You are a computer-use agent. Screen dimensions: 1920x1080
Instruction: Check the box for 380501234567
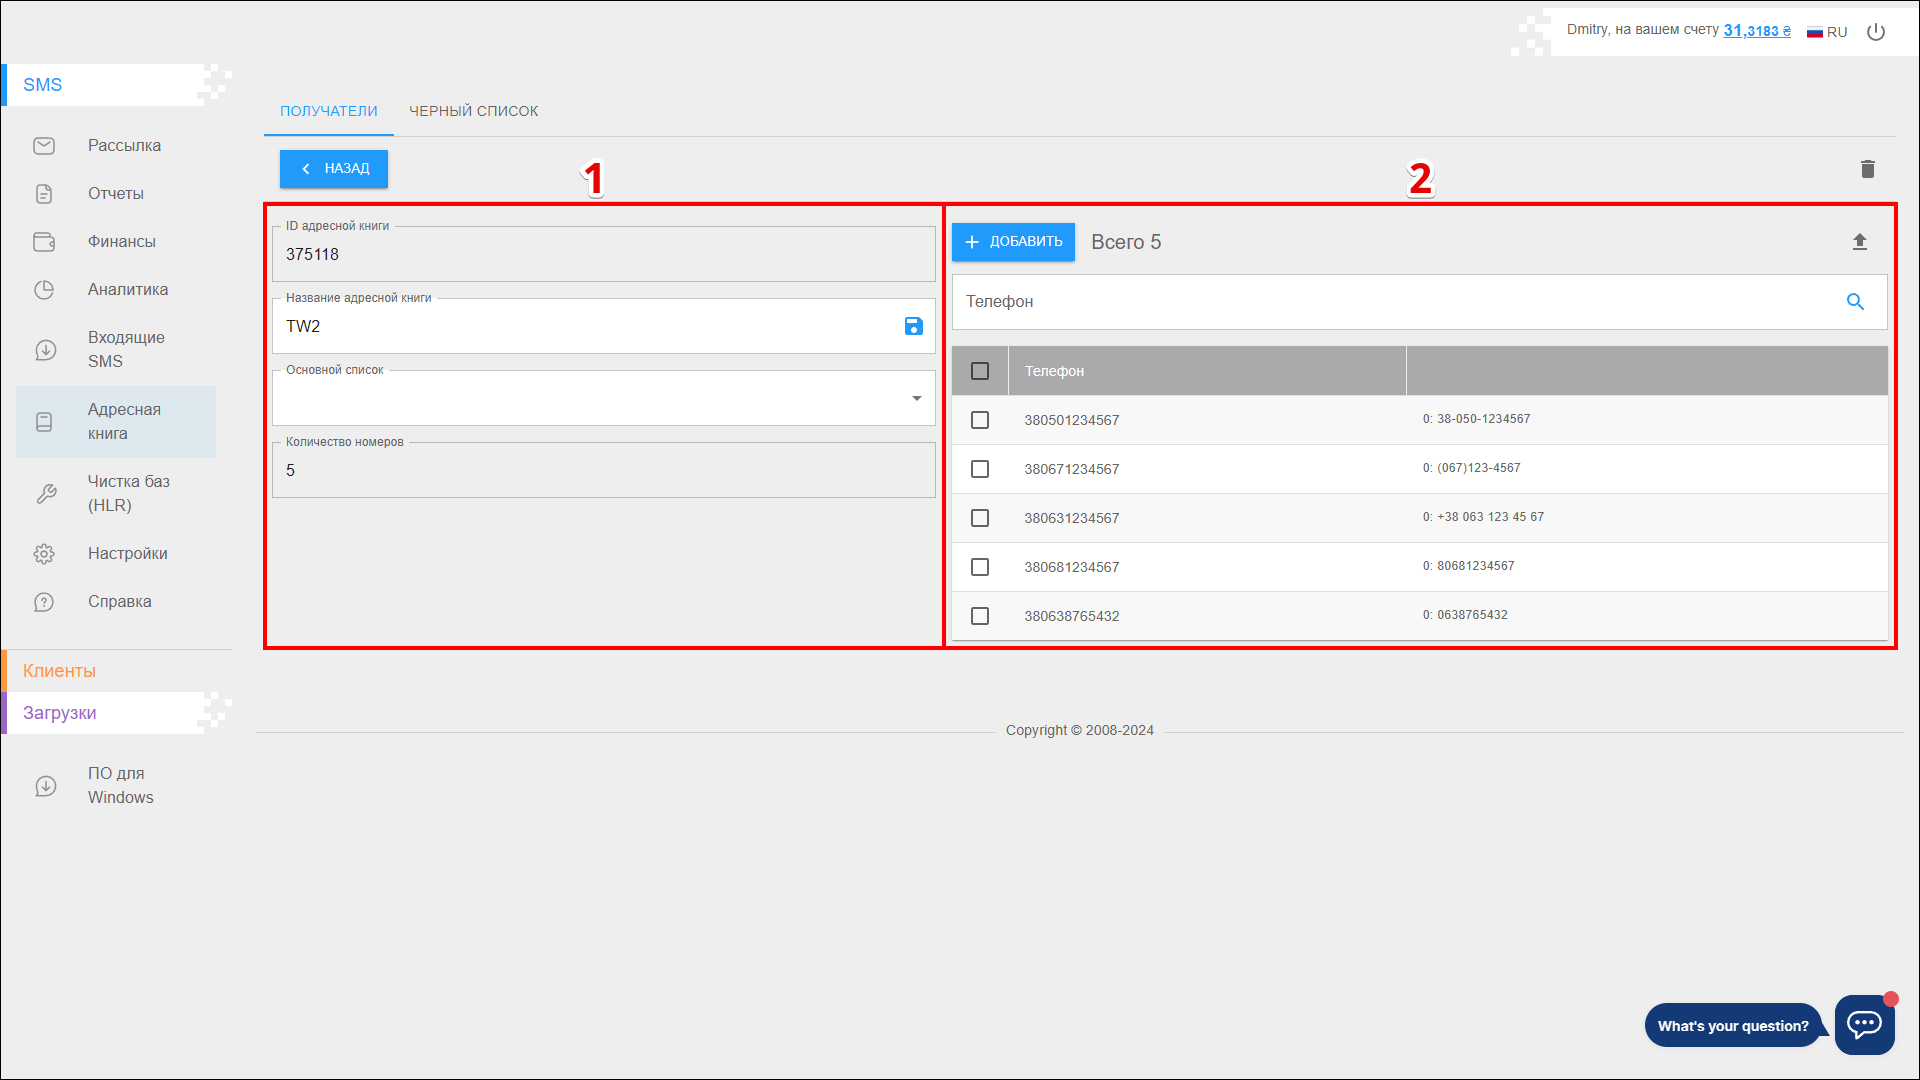pyautogui.click(x=980, y=420)
